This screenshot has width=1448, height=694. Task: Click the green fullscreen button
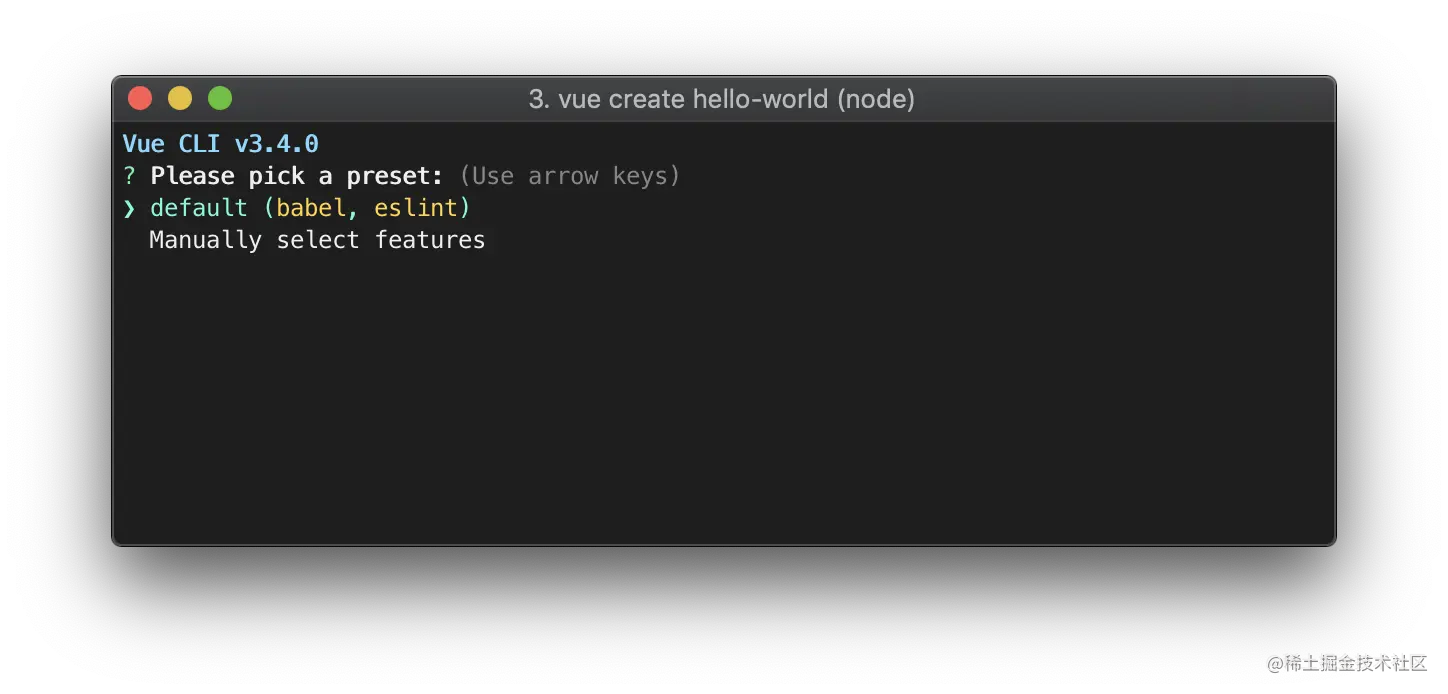pyautogui.click(x=220, y=98)
